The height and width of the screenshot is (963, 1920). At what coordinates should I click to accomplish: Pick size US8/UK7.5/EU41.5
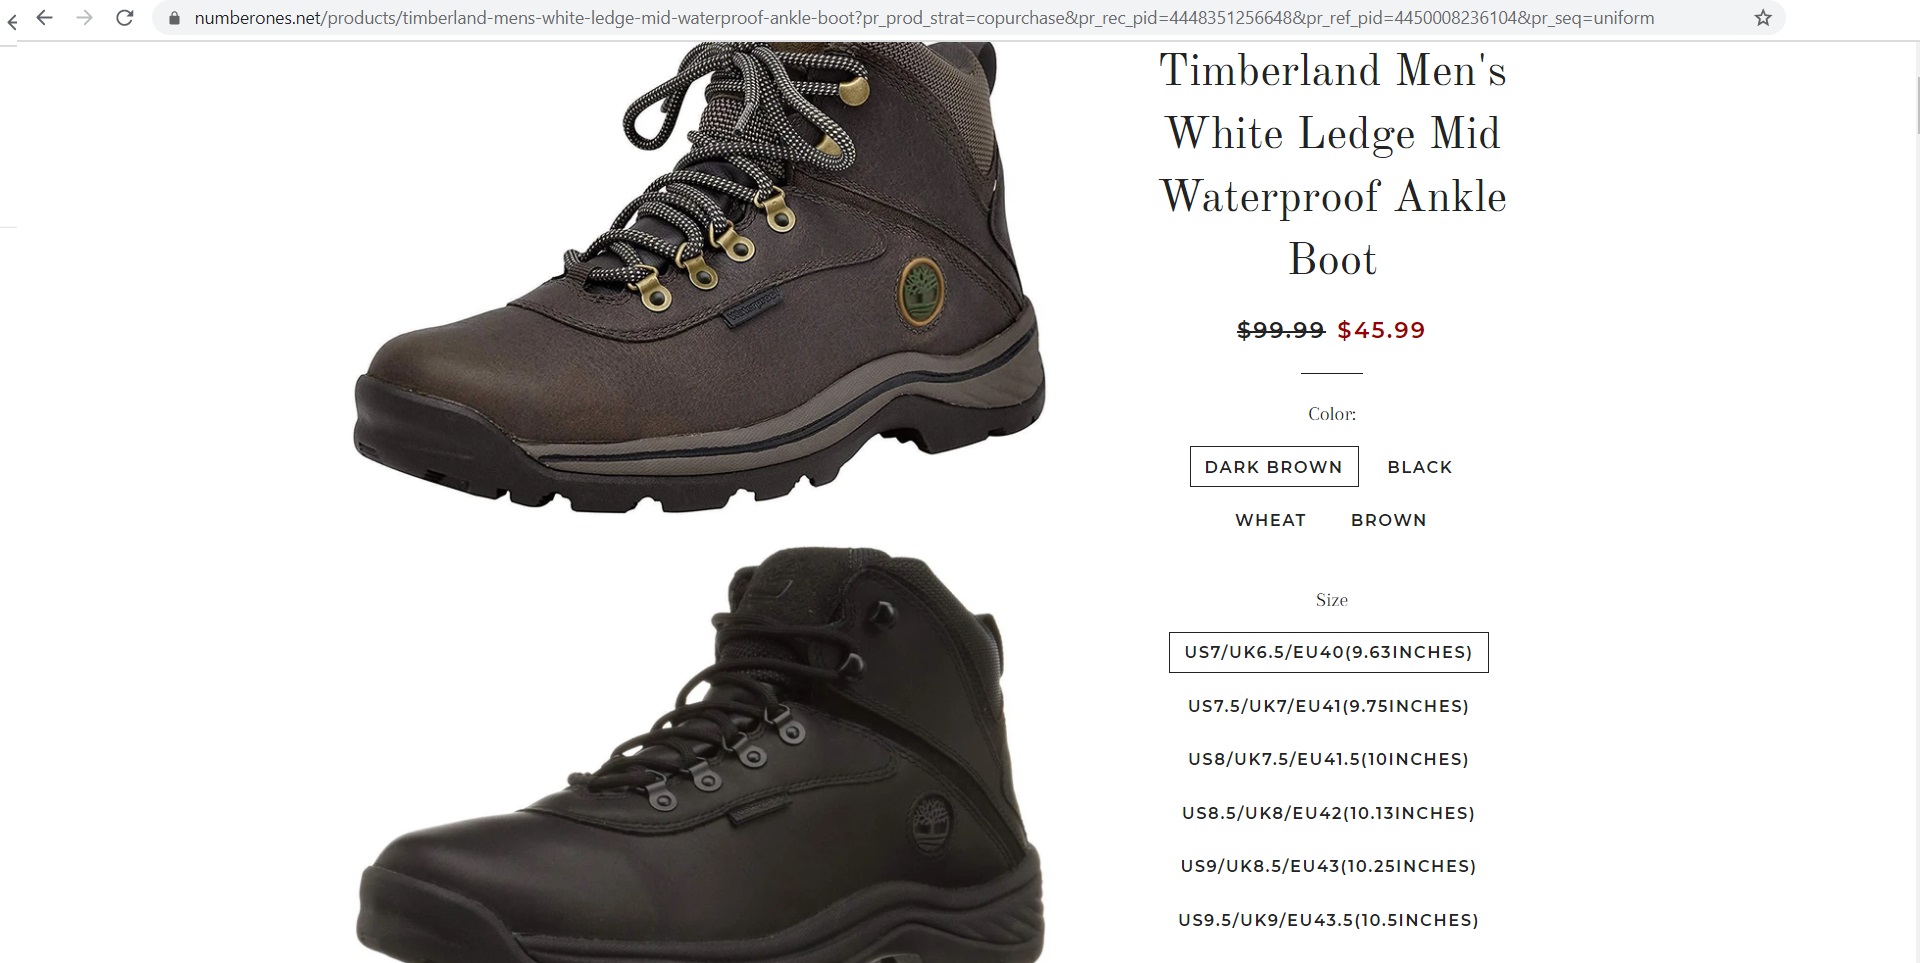pos(1328,759)
